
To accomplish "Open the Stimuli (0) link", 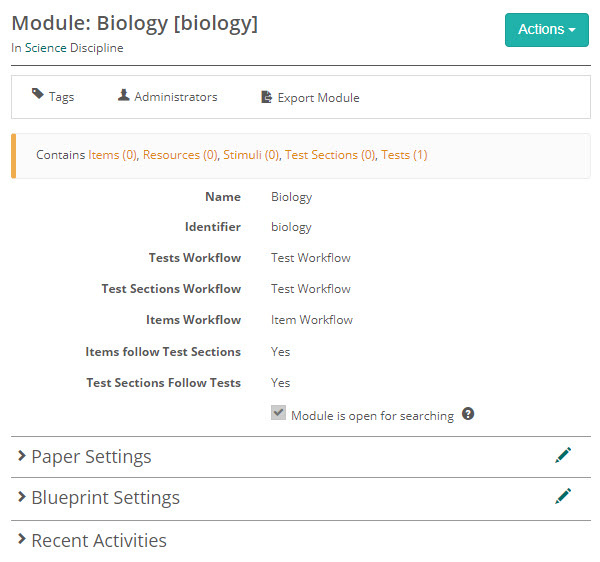I will pyautogui.click(x=251, y=155).
